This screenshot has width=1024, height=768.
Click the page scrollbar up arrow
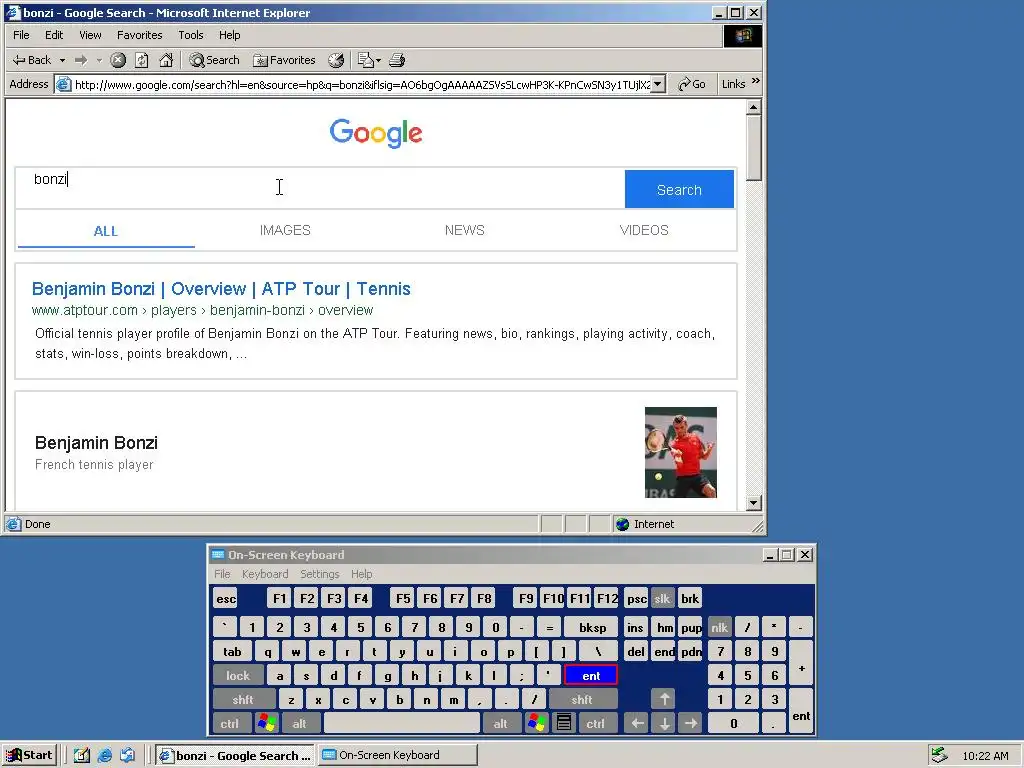coord(754,107)
